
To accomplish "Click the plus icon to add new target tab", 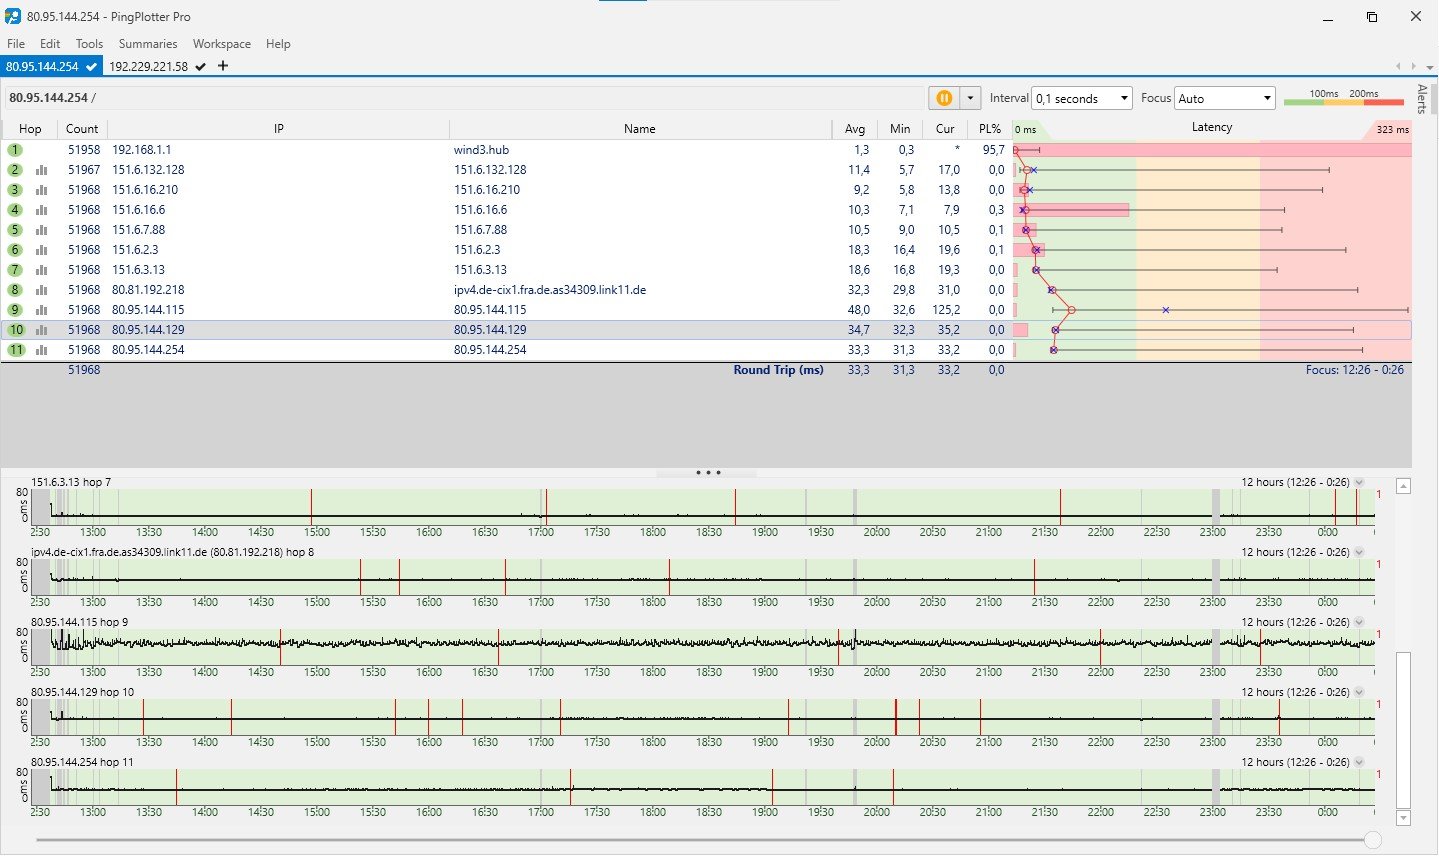I will (223, 66).
